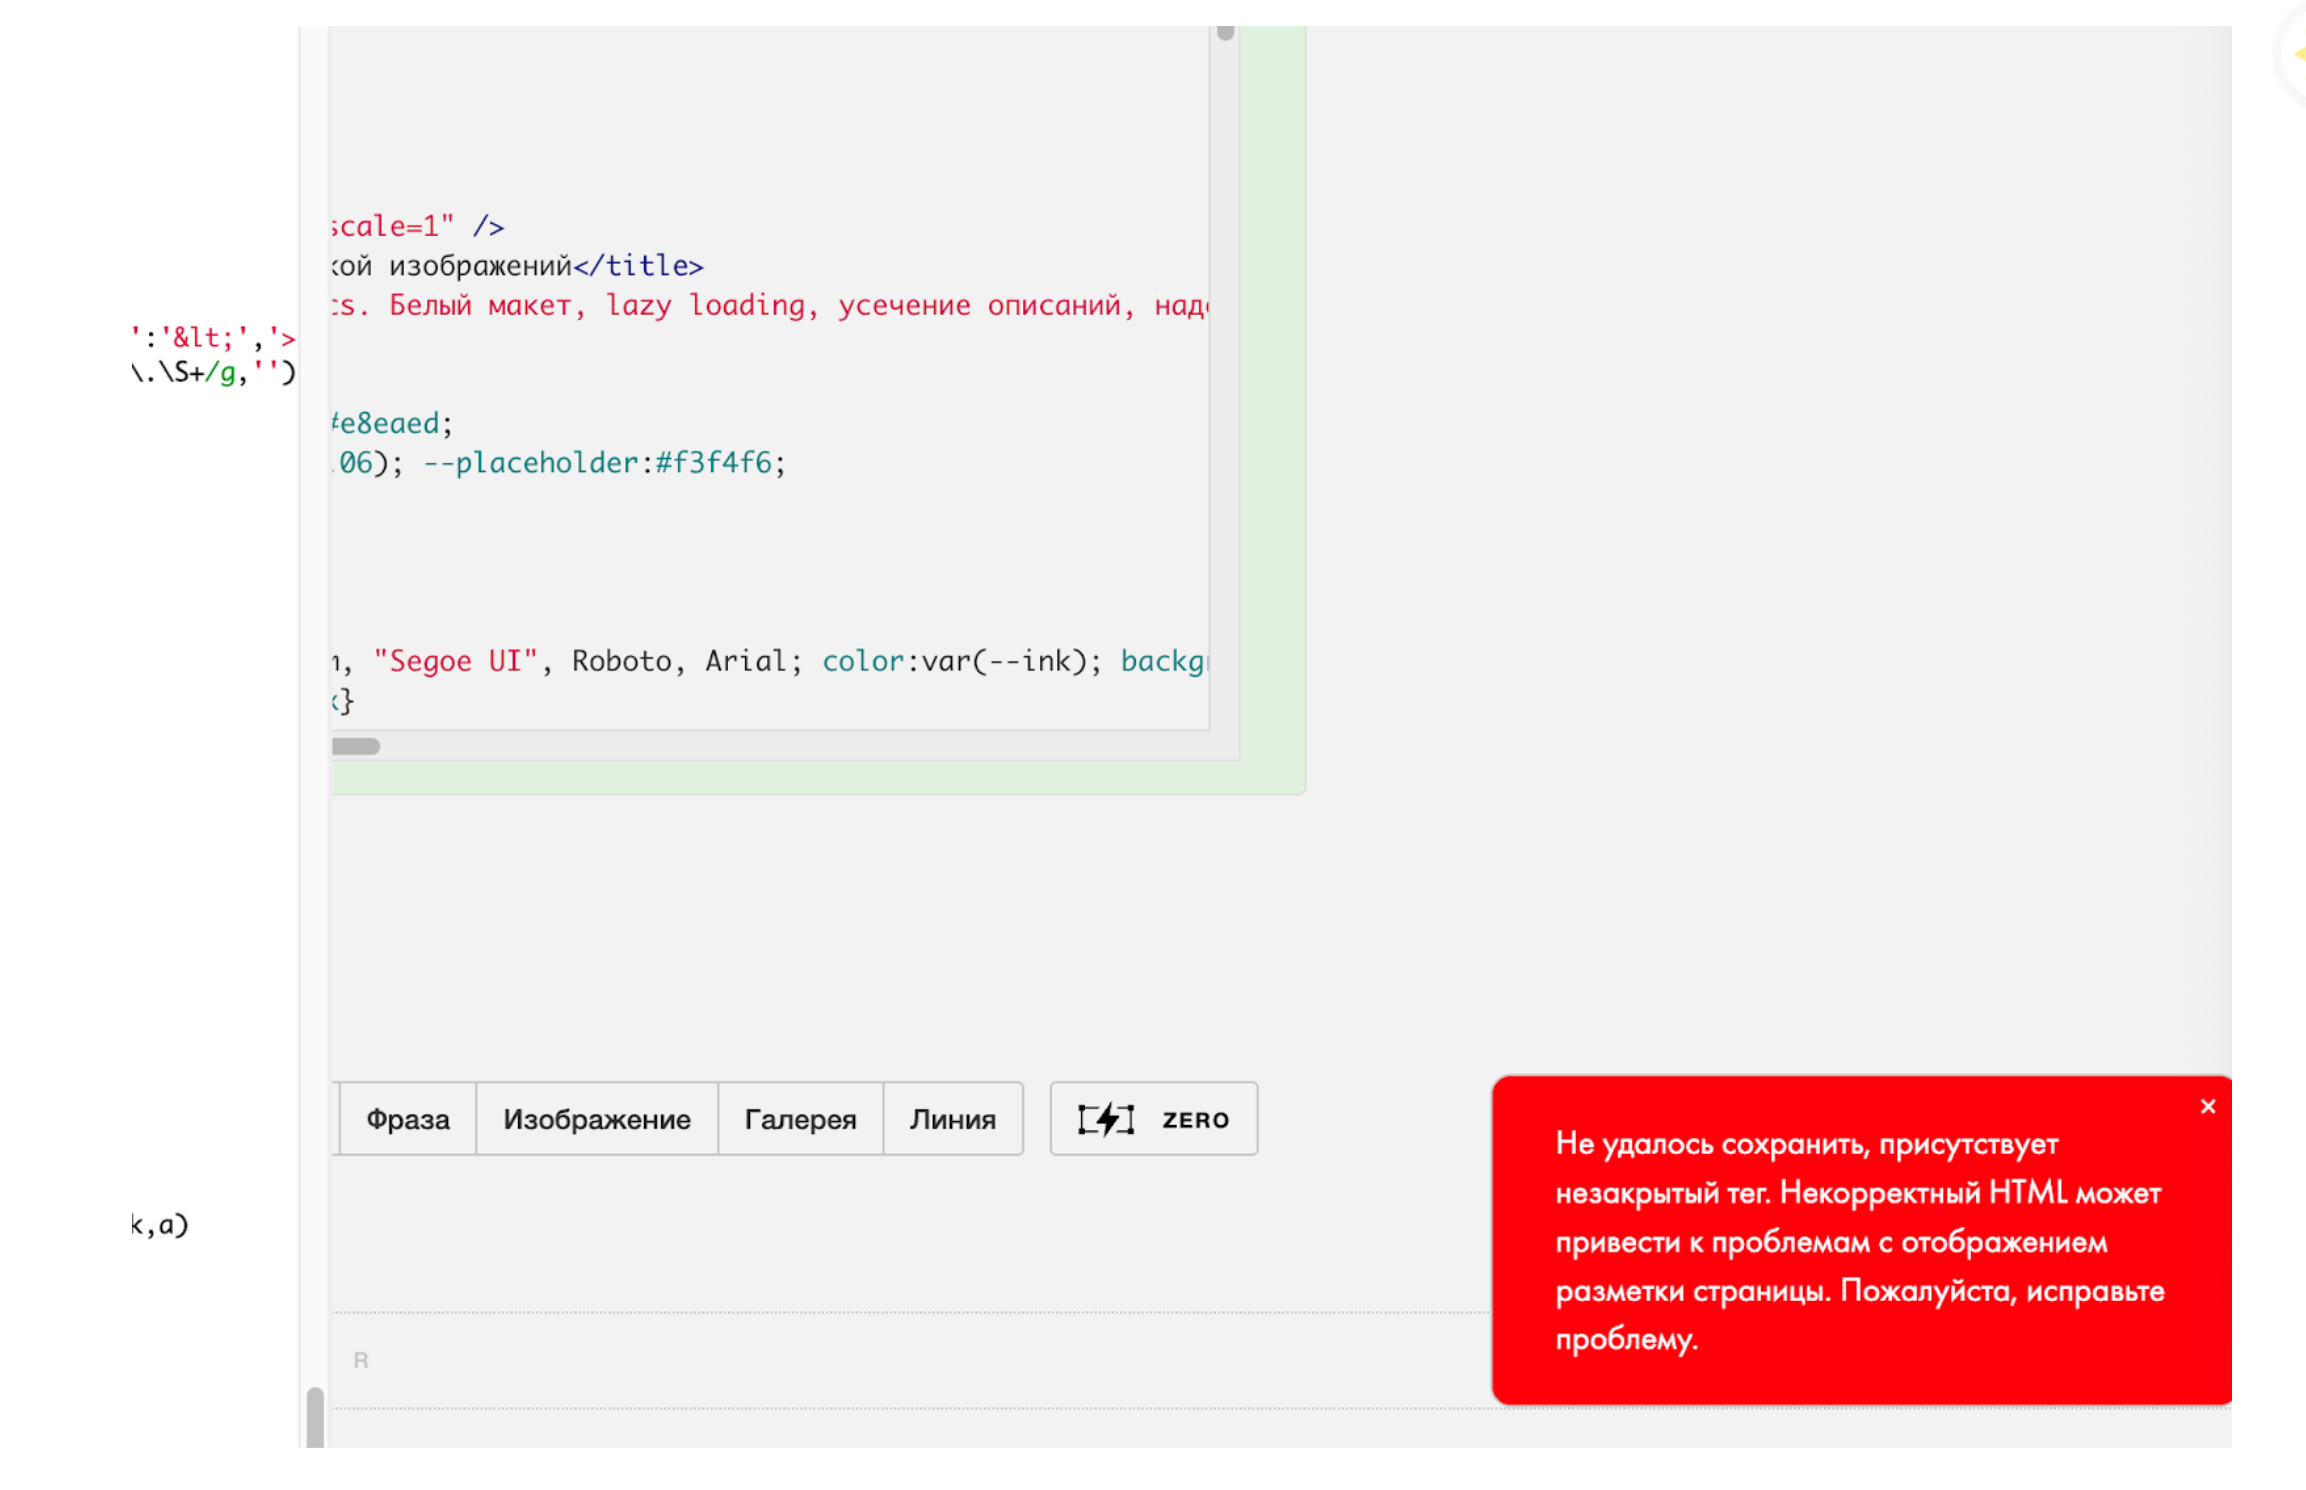Insert a Галерея block

pos(800,1119)
